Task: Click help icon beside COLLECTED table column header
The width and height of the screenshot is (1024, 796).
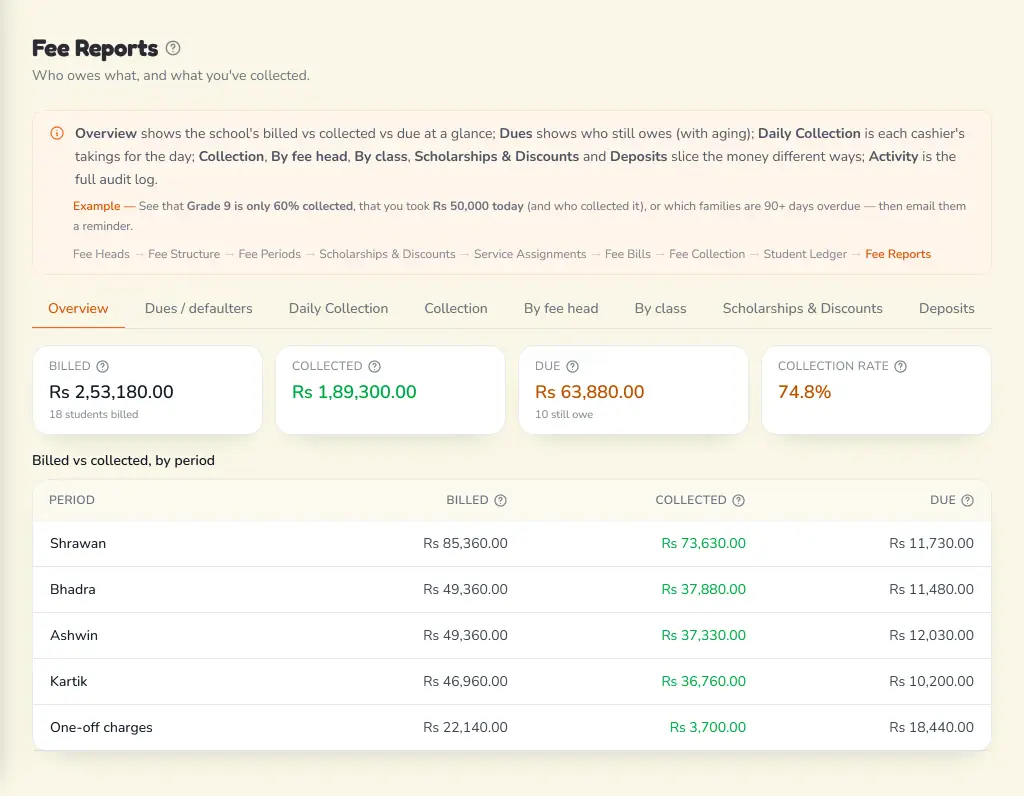Action: click(739, 500)
